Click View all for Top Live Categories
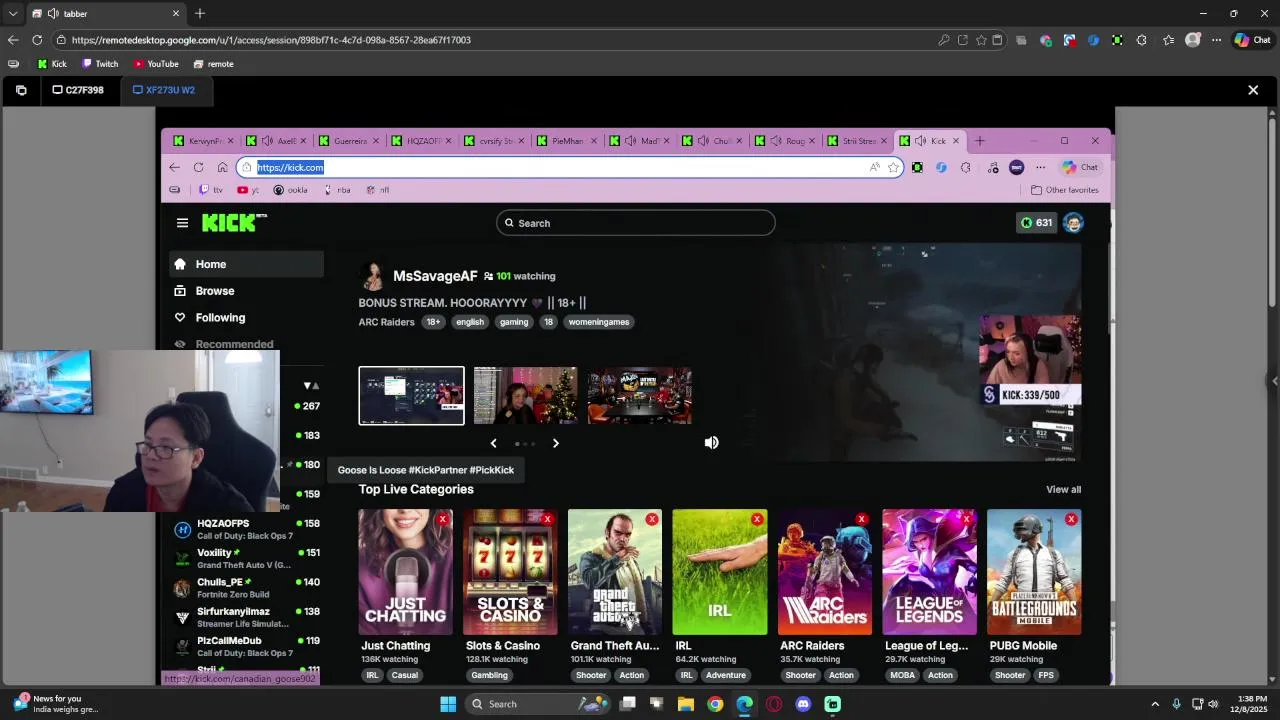The image size is (1280, 720). pyautogui.click(x=1063, y=490)
